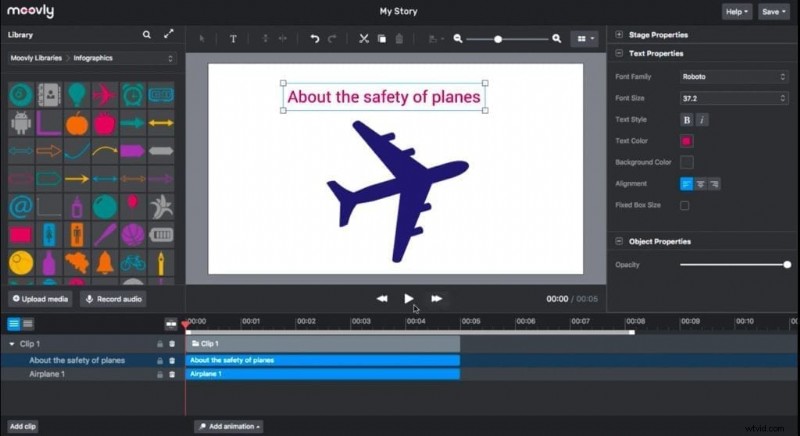Lock the Clip 1 track
800x436 pixels.
point(160,344)
